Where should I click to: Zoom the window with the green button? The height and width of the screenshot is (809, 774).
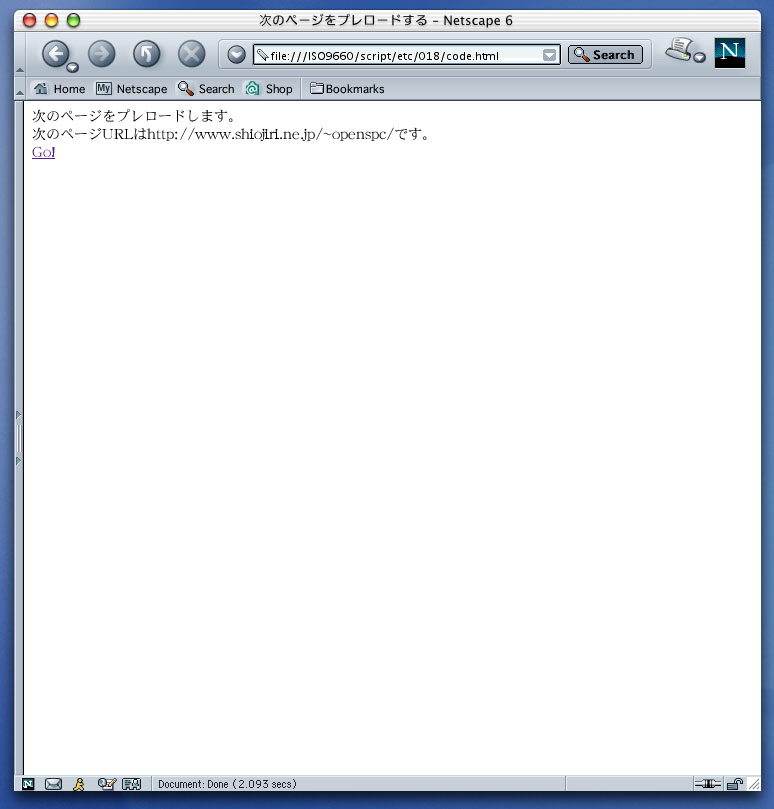[74, 20]
